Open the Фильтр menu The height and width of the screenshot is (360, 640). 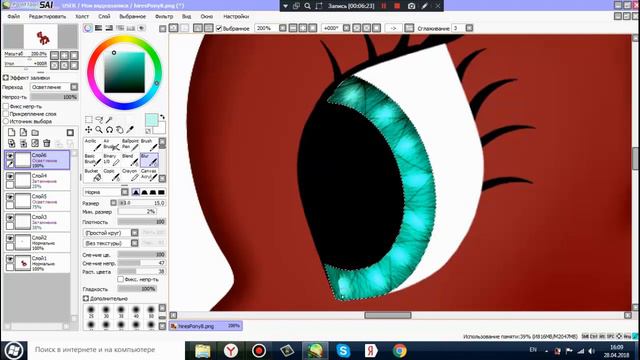(x=164, y=16)
